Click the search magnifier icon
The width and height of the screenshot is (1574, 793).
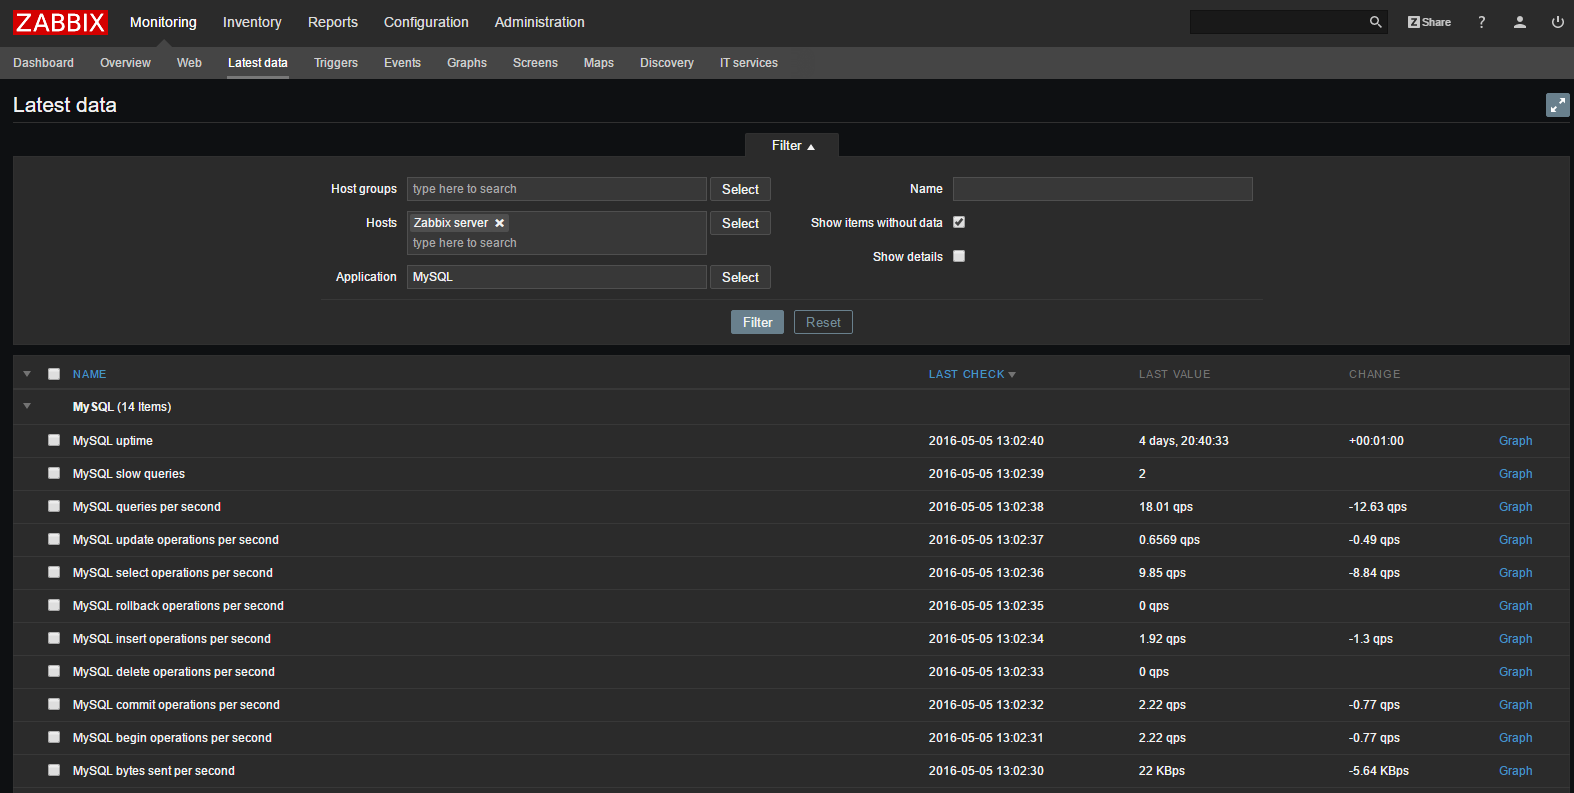point(1375,22)
